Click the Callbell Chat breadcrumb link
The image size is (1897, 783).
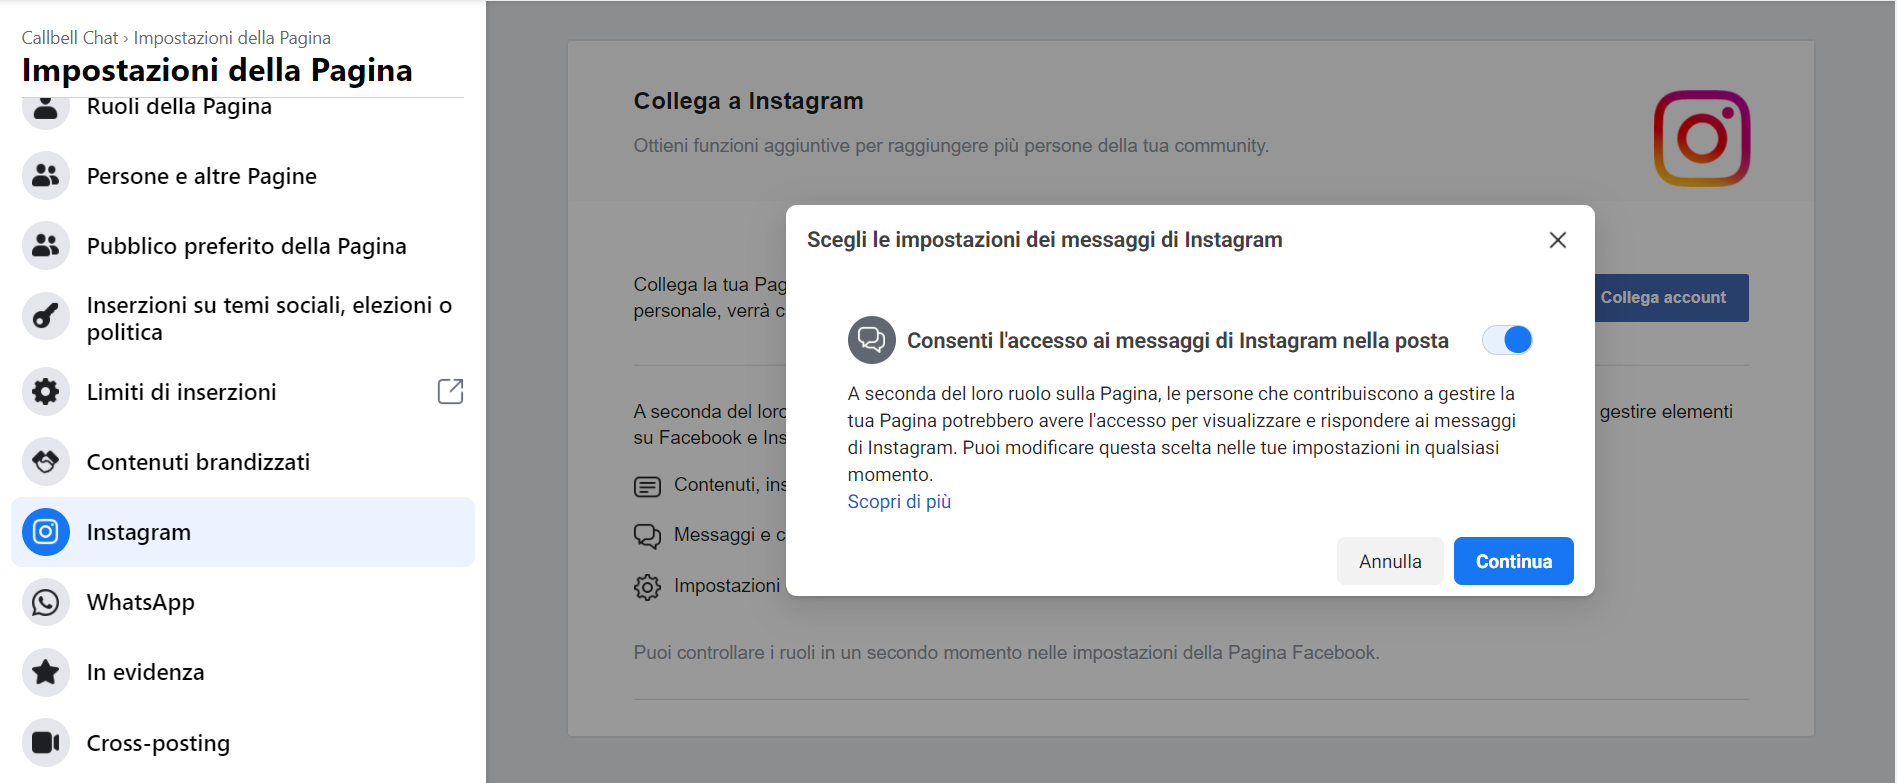click(70, 38)
